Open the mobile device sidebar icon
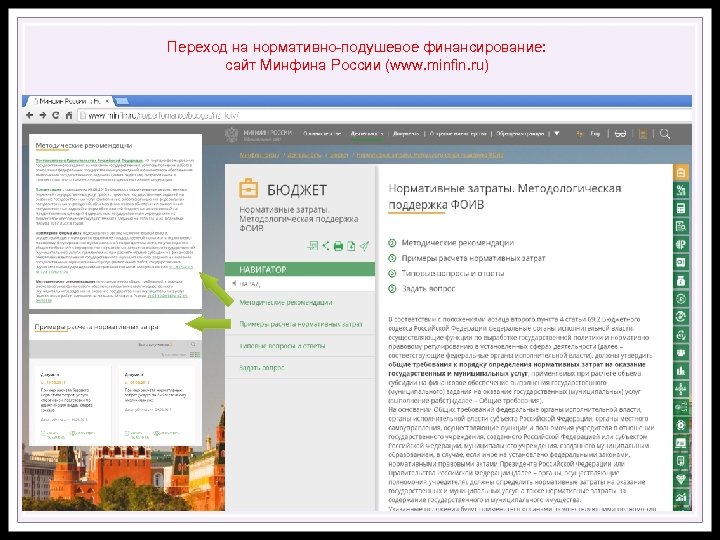 point(681,461)
